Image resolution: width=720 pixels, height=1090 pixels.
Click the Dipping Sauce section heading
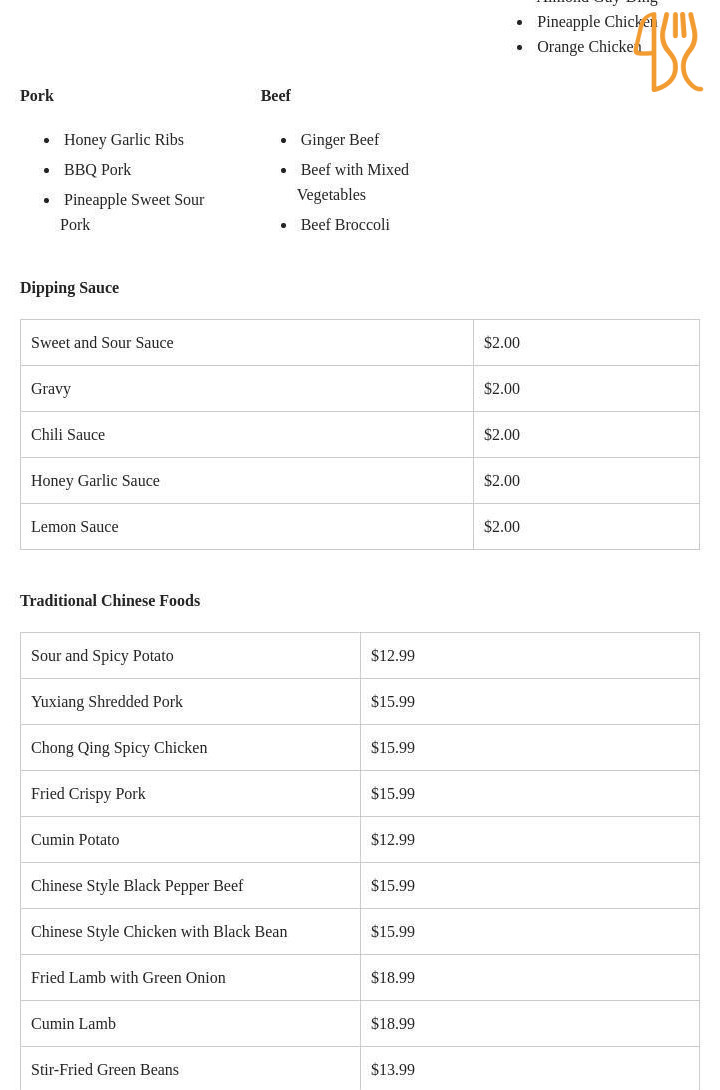(69, 288)
